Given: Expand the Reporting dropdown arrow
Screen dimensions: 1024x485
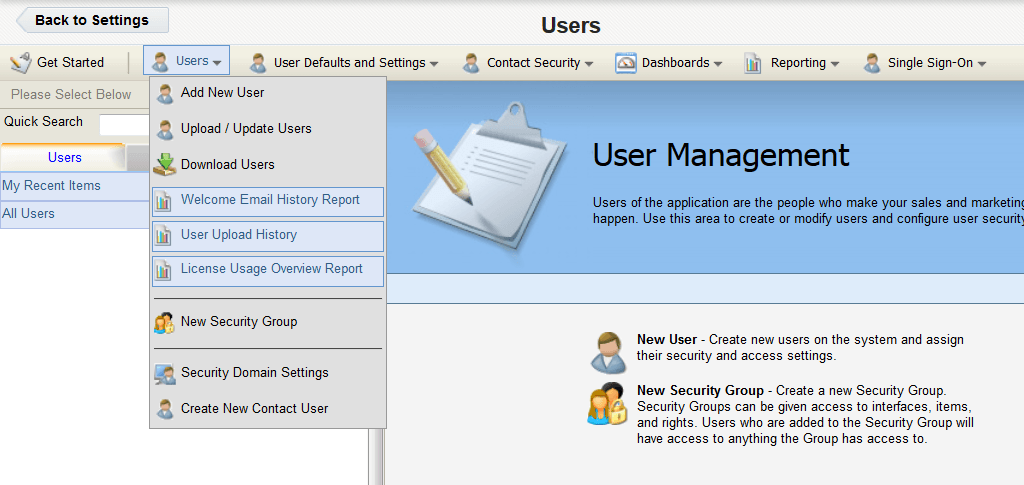Looking at the screenshot, I should (x=834, y=64).
